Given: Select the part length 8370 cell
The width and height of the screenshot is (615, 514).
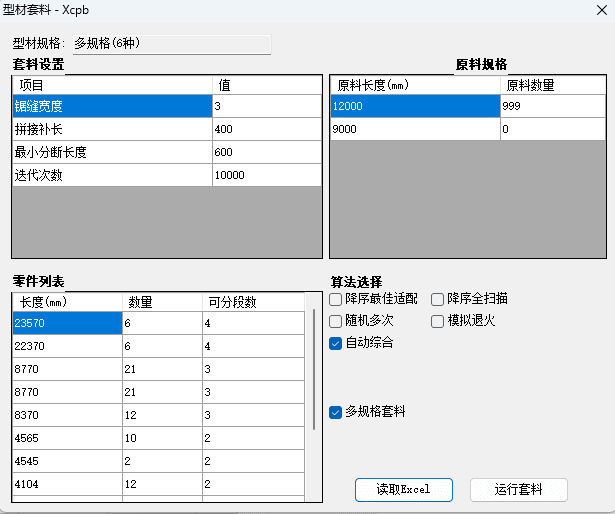Looking at the screenshot, I should [x=67, y=415].
